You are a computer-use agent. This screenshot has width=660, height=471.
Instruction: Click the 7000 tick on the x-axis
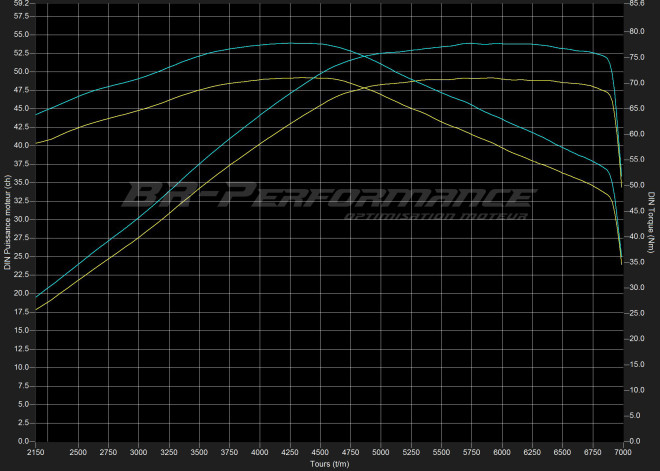(x=622, y=451)
